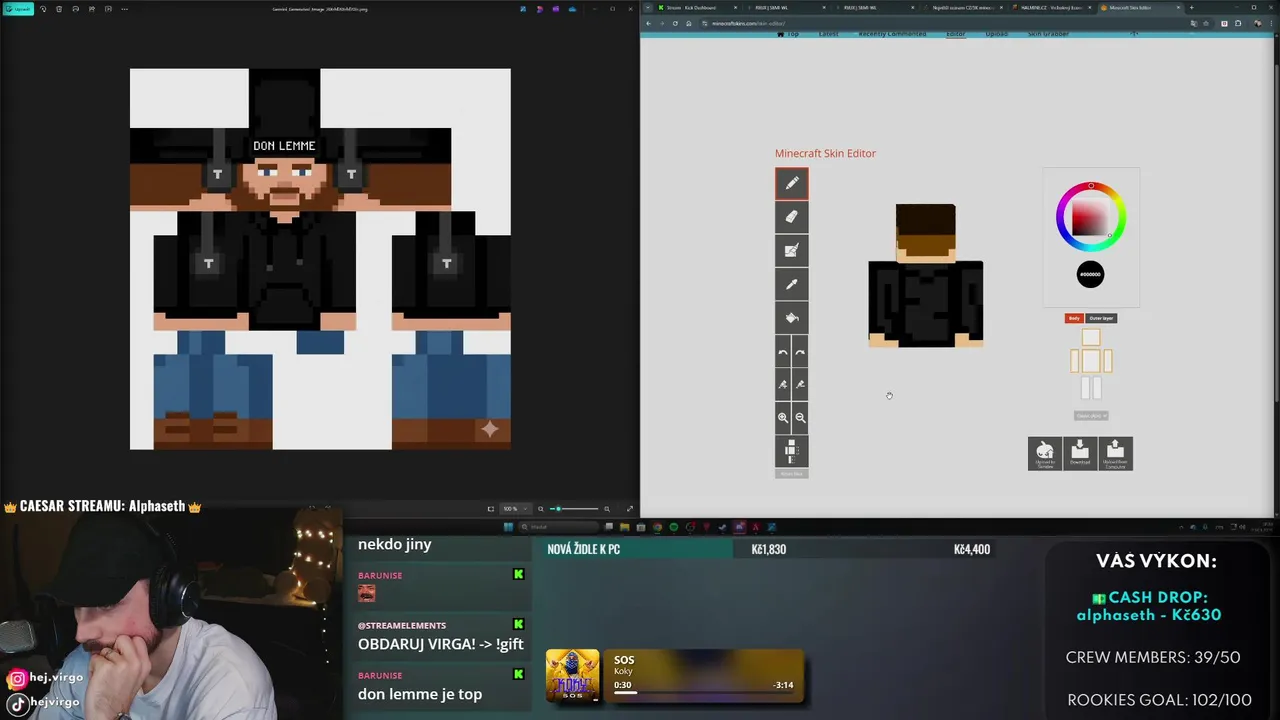Toggle the right arm part visibility box
This screenshot has height=720, width=1280.
[1107, 360]
